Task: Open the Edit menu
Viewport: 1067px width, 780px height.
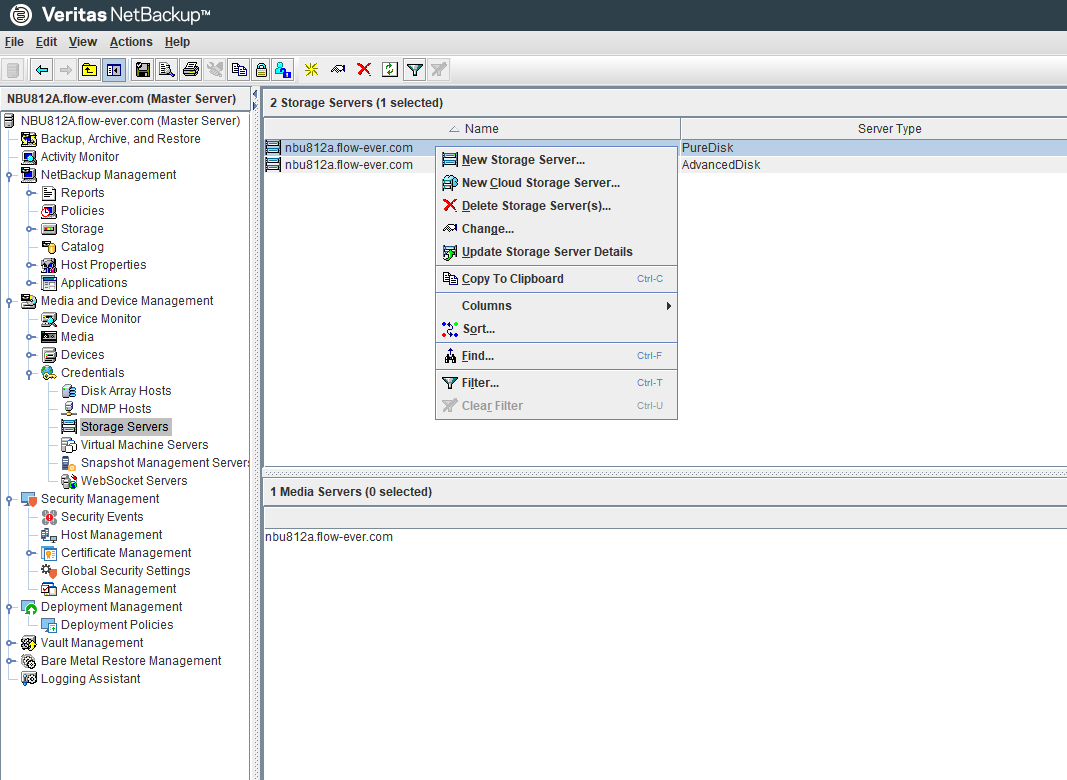Action: (46, 42)
